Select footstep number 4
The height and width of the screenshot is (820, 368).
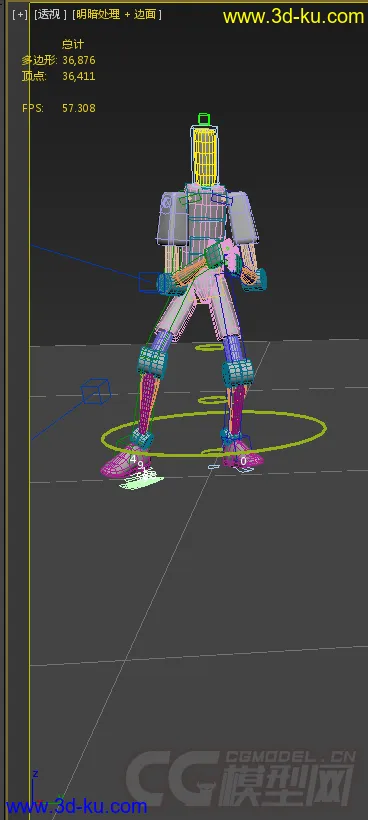coord(133,459)
